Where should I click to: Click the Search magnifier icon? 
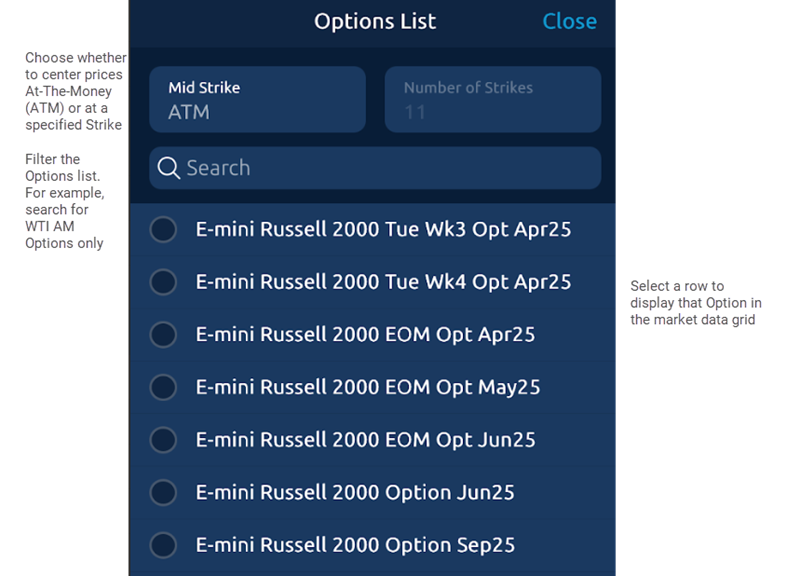coord(169,168)
